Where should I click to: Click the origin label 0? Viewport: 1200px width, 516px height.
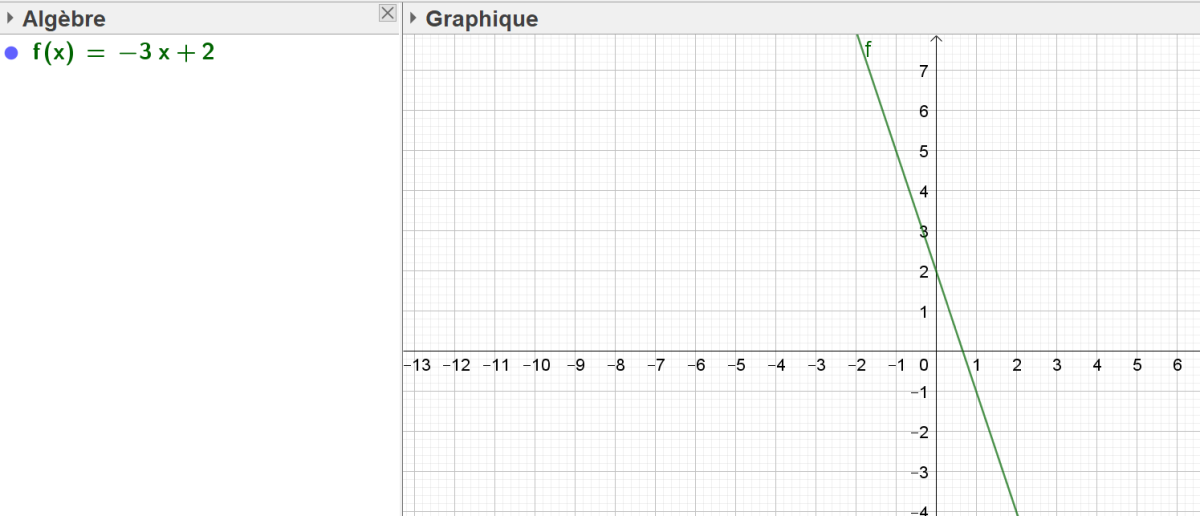(x=925, y=365)
